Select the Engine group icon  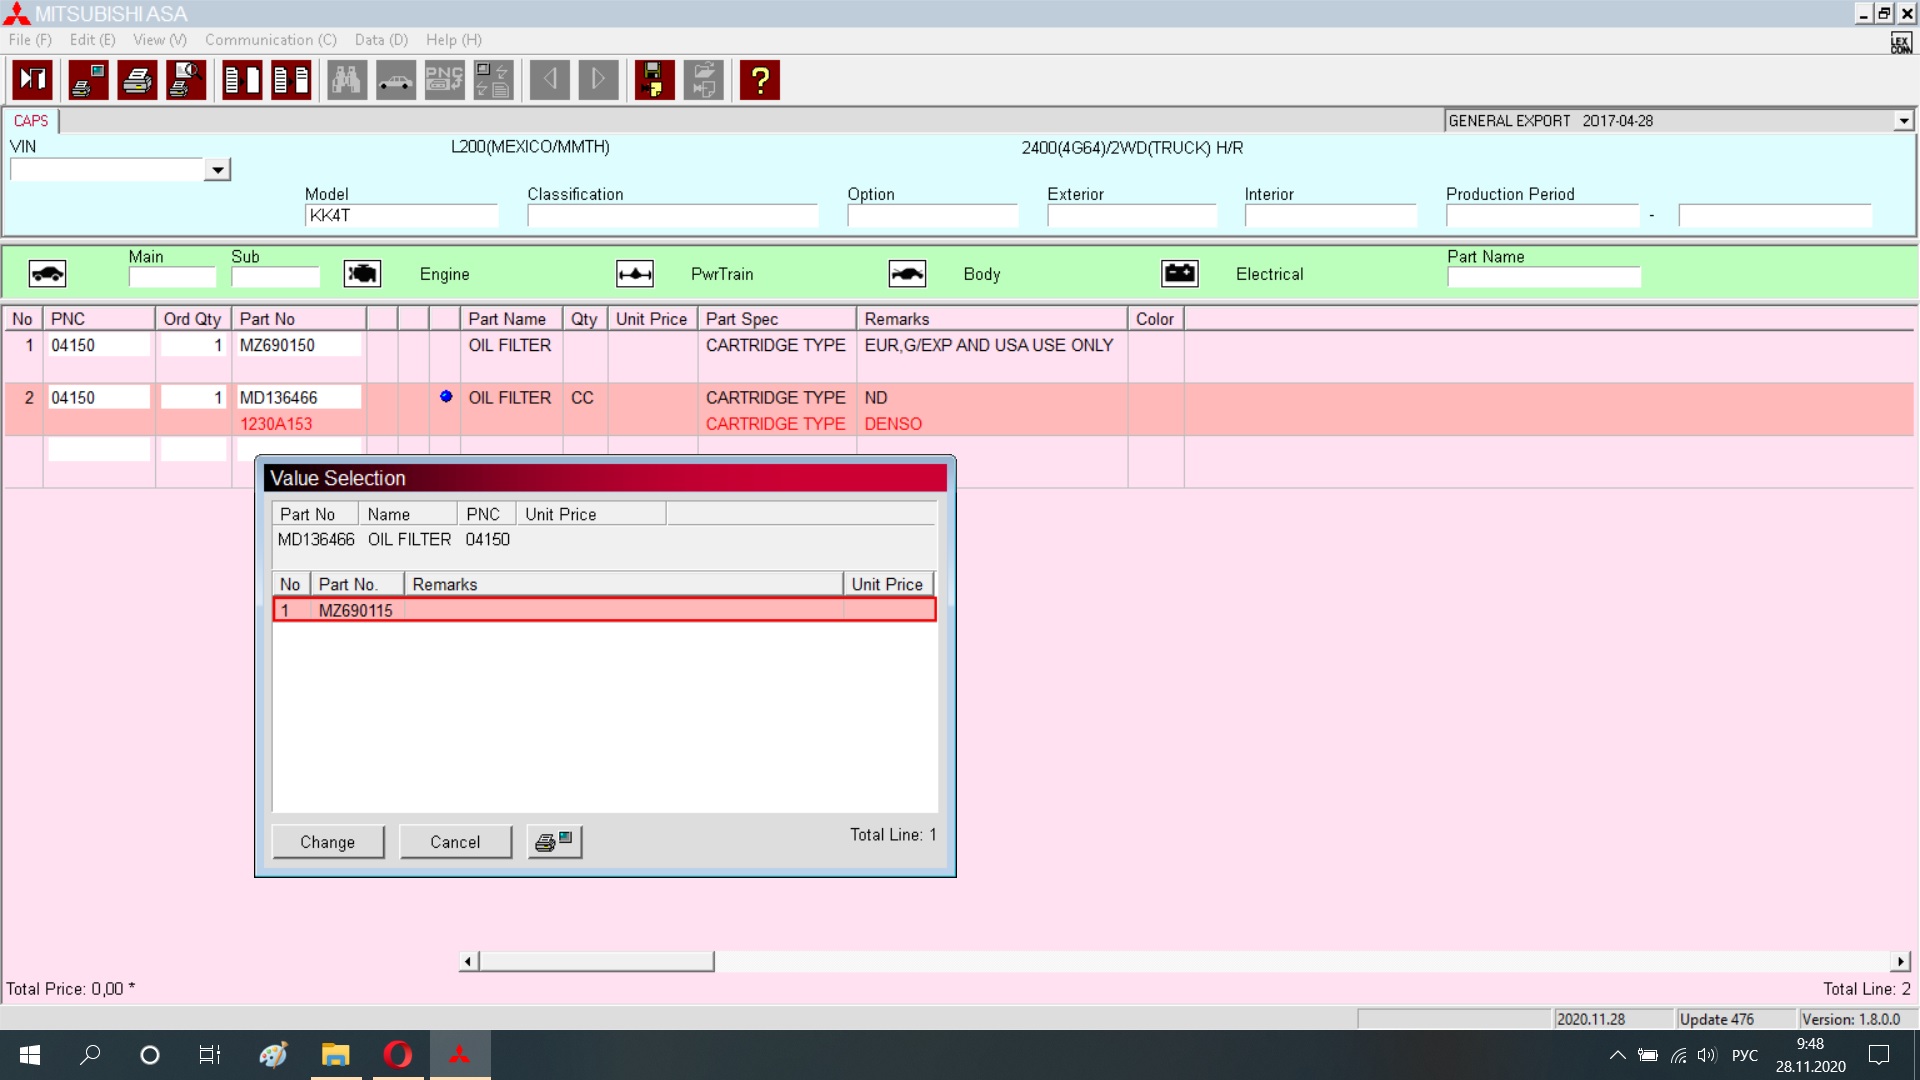pos(362,274)
